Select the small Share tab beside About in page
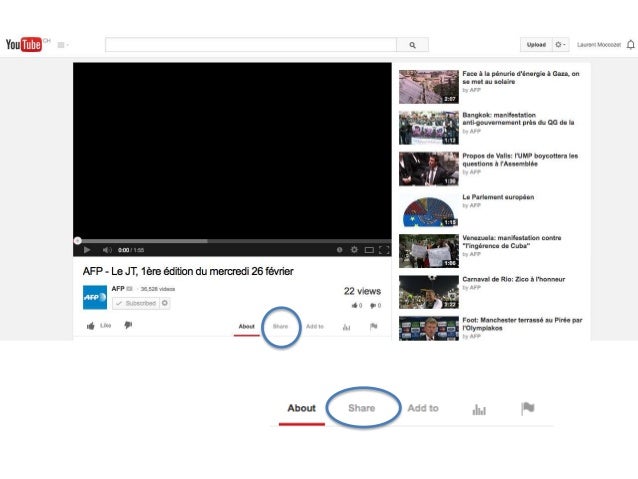The width and height of the screenshot is (638, 479). pos(280,326)
